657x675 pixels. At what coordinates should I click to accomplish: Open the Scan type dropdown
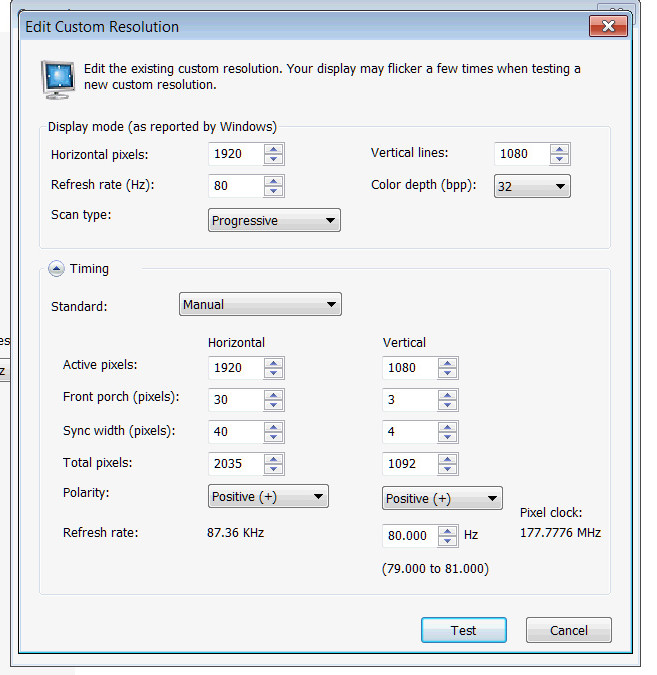coord(274,220)
